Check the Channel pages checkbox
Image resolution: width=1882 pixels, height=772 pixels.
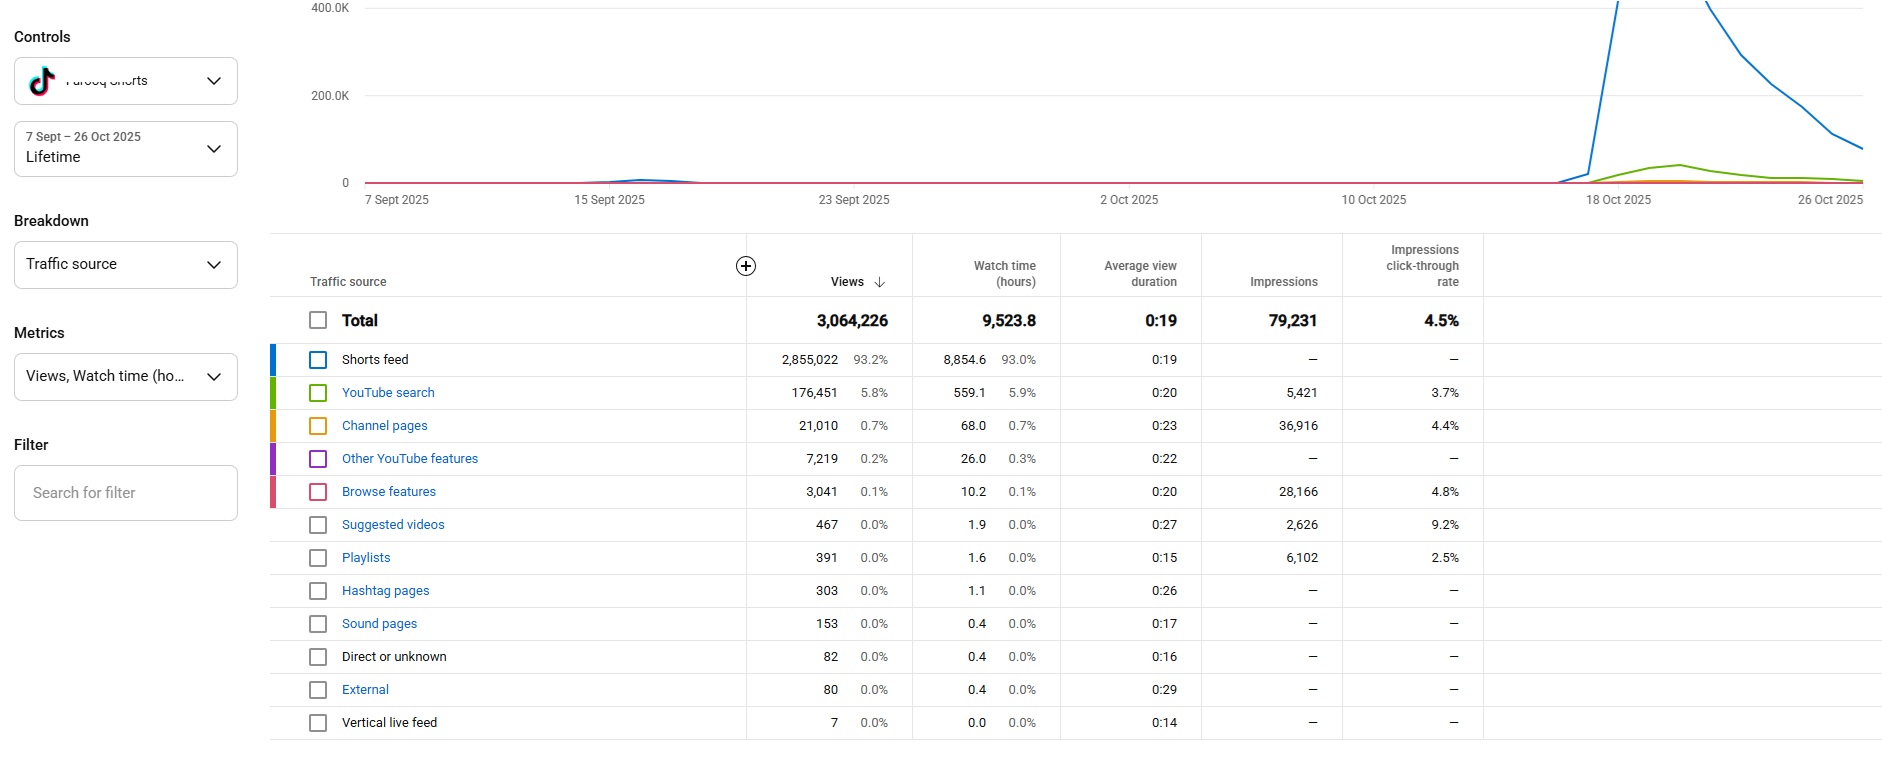[x=318, y=426]
